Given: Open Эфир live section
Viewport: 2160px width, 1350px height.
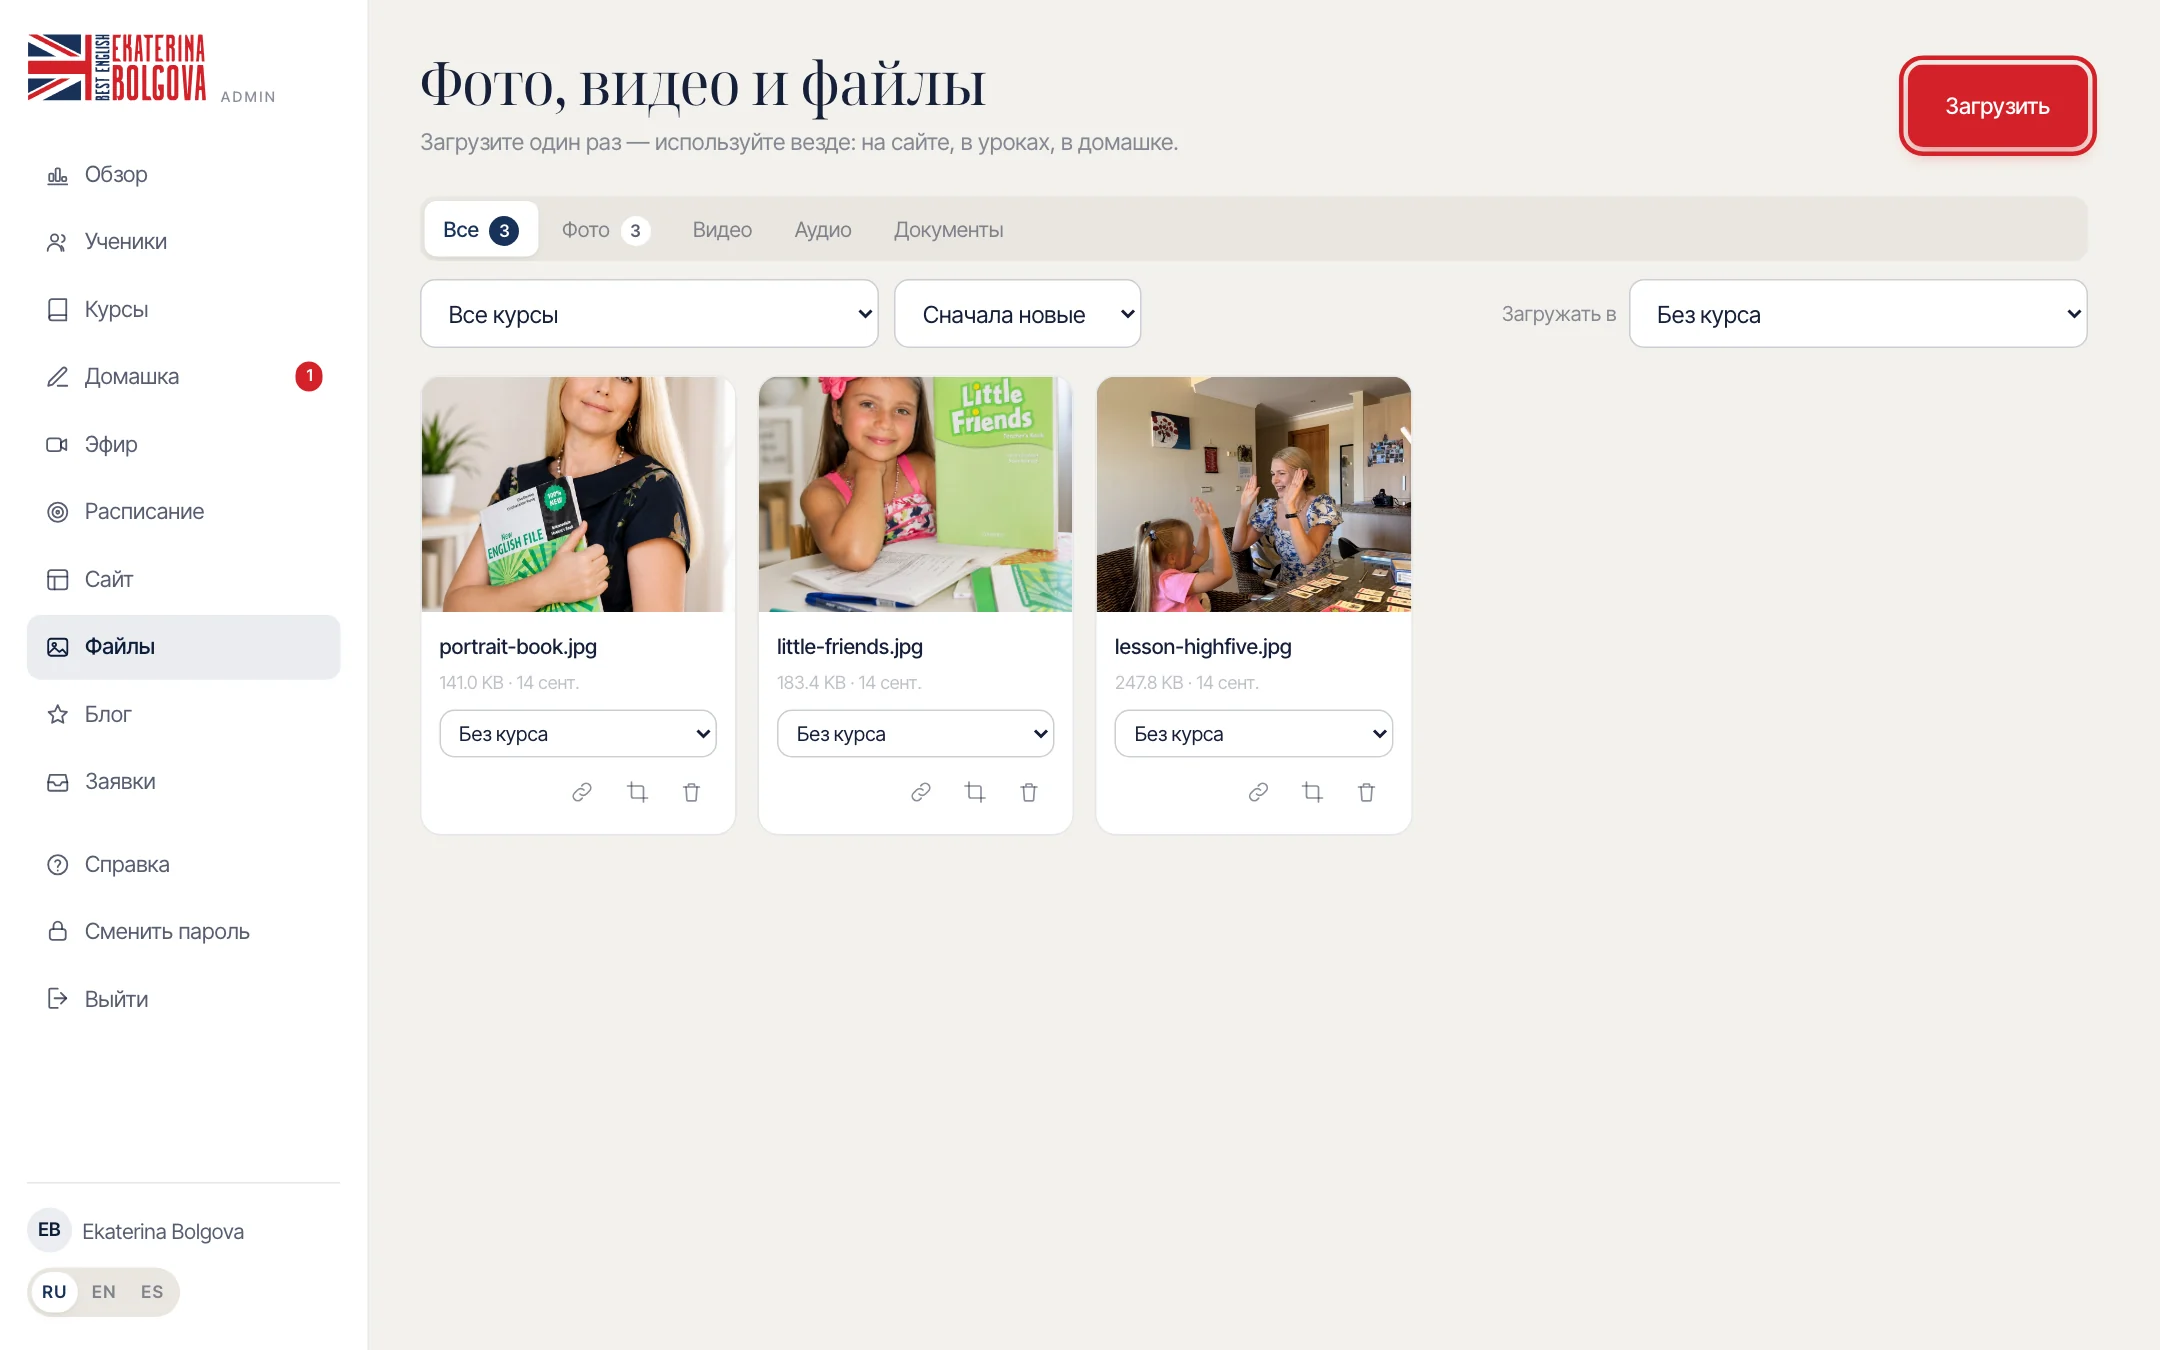Looking at the screenshot, I should pos(183,445).
